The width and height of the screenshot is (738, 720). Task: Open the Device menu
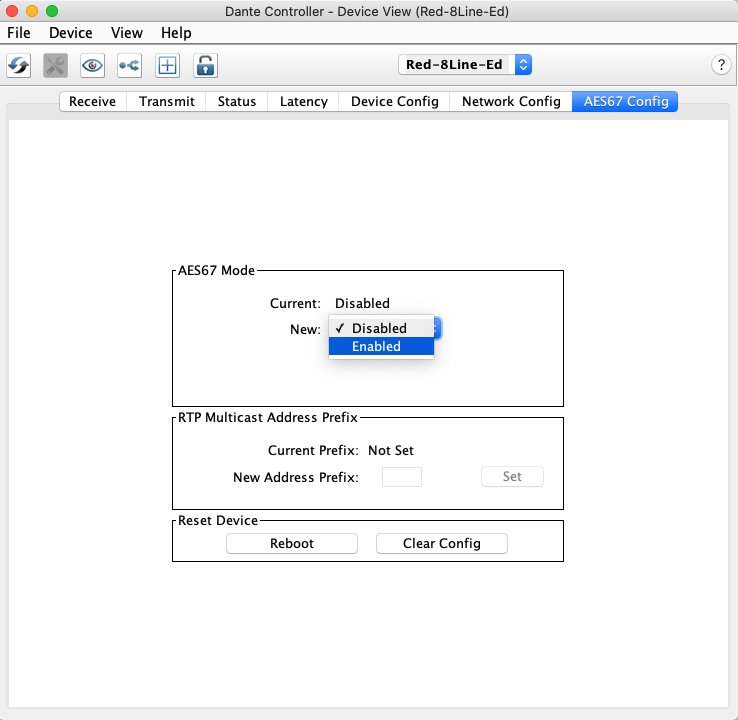[70, 33]
